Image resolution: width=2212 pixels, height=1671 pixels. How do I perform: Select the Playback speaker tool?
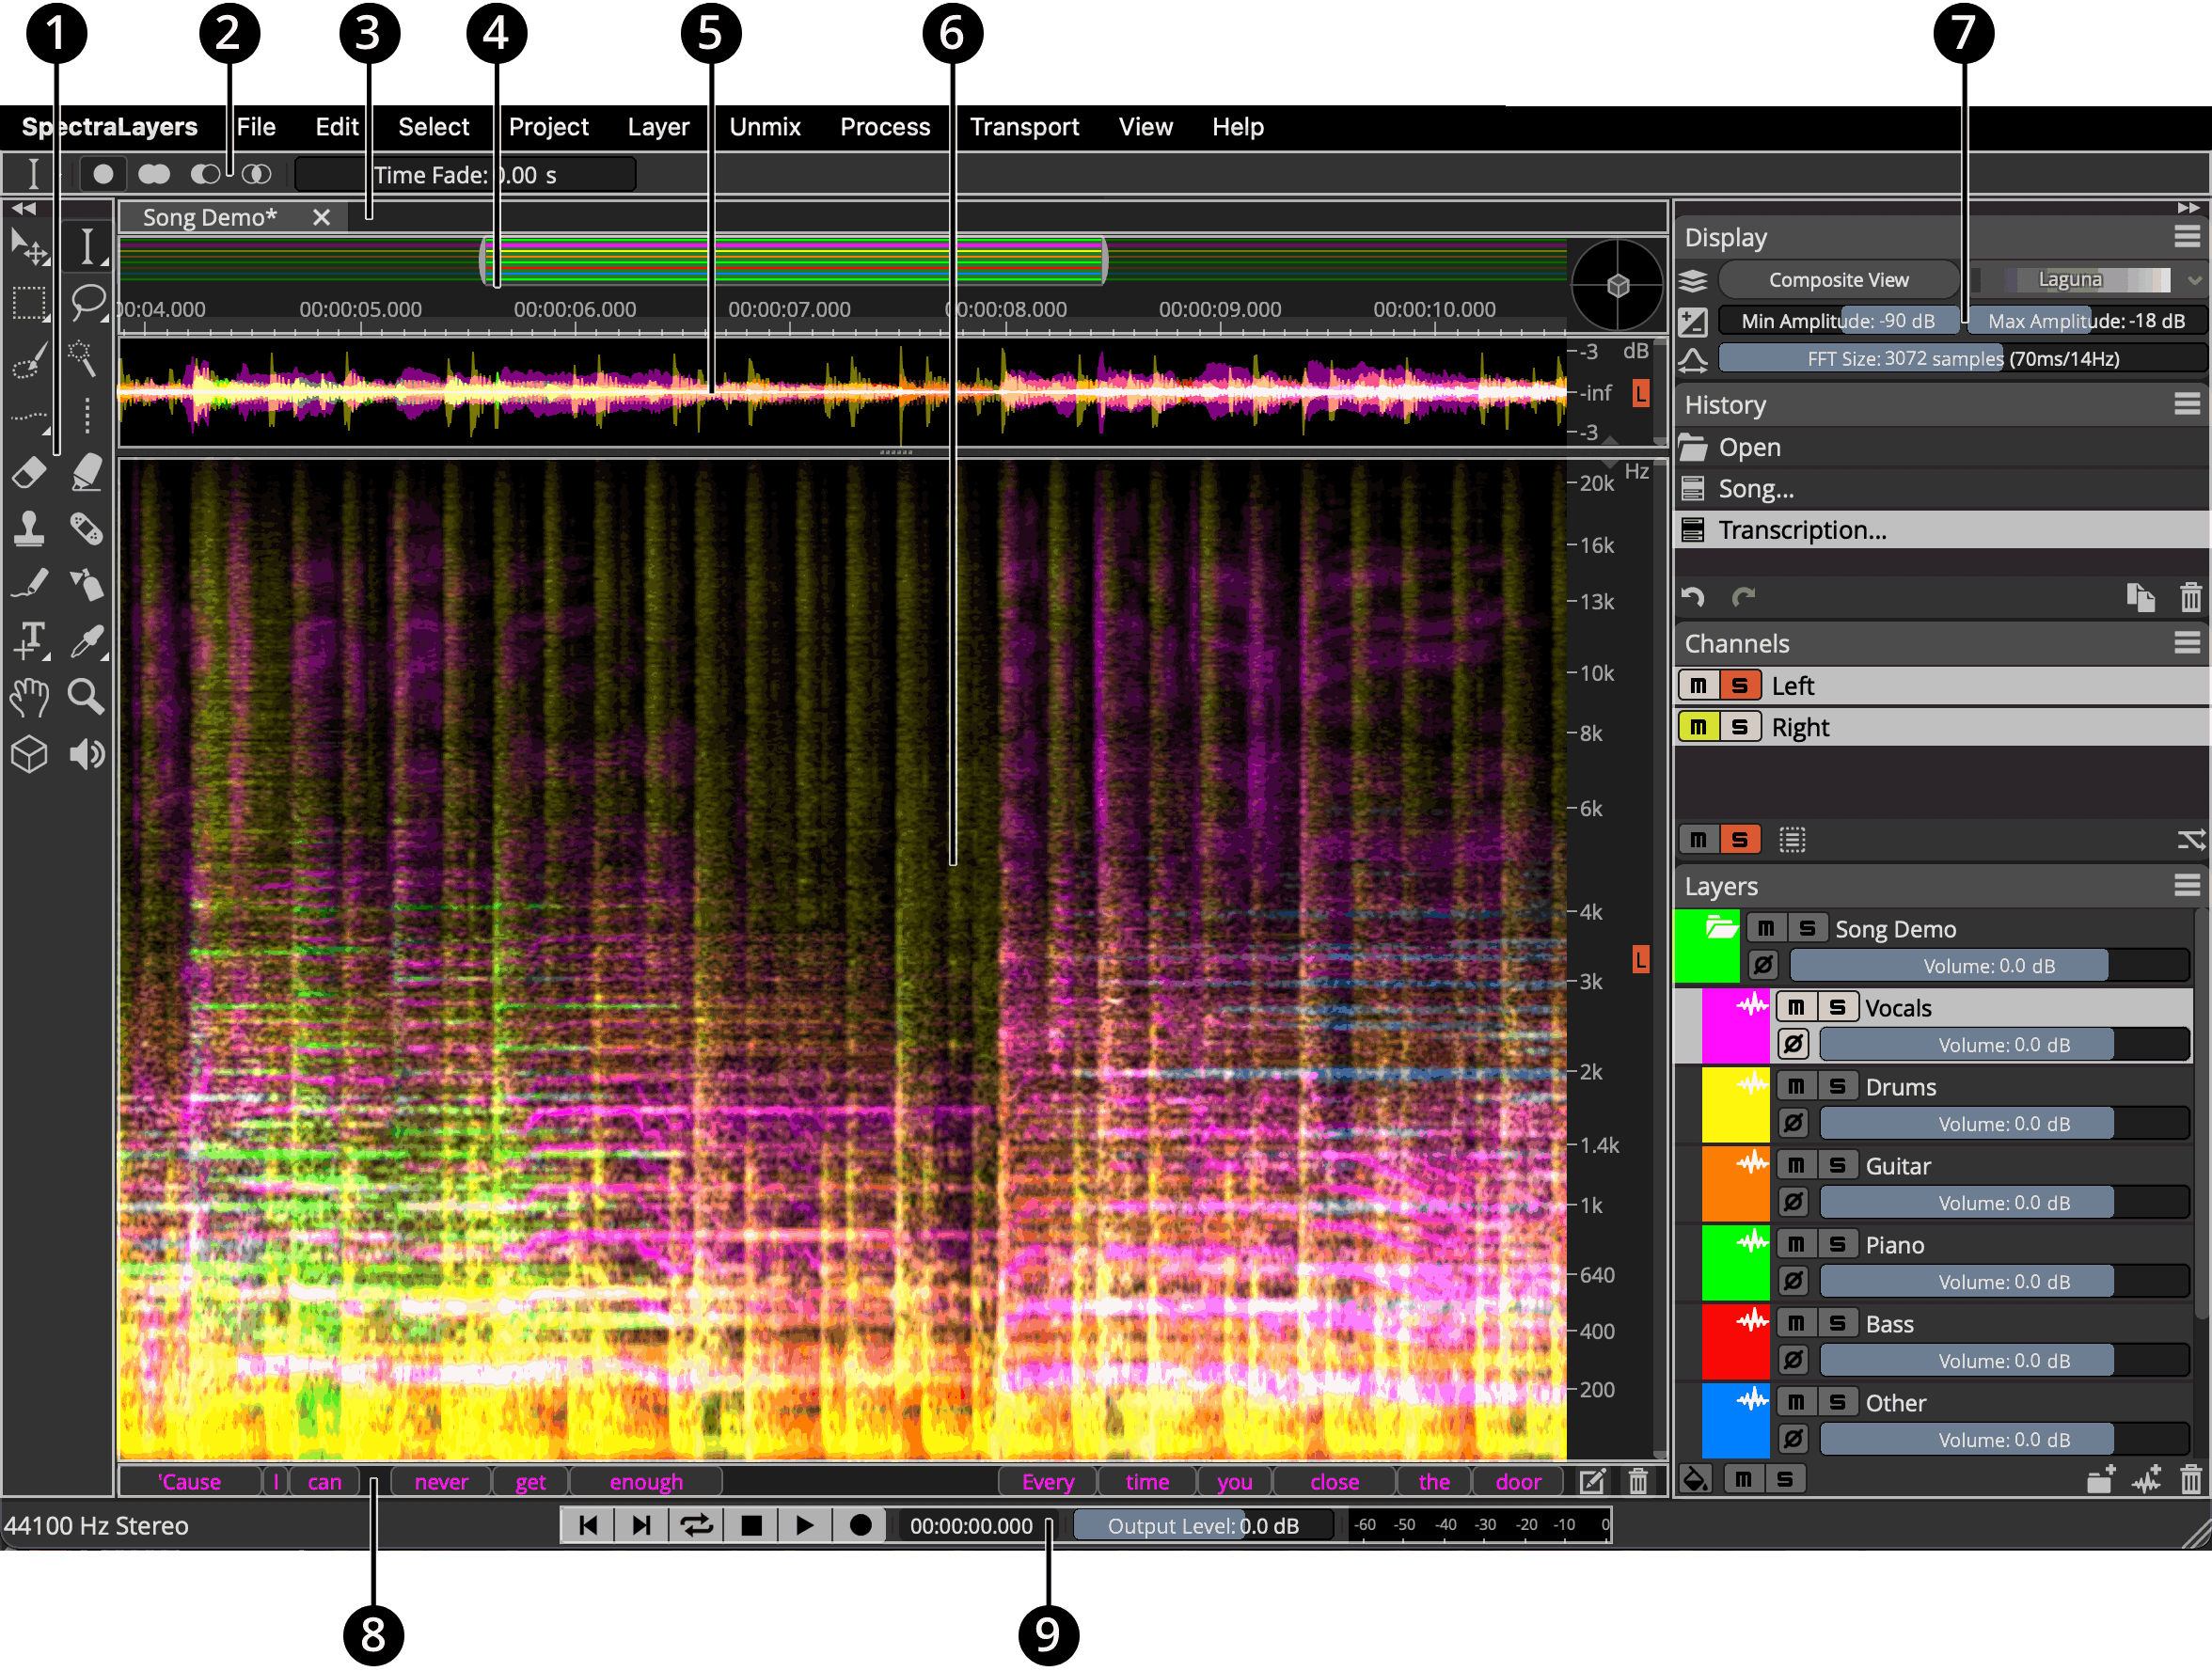pos(87,754)
